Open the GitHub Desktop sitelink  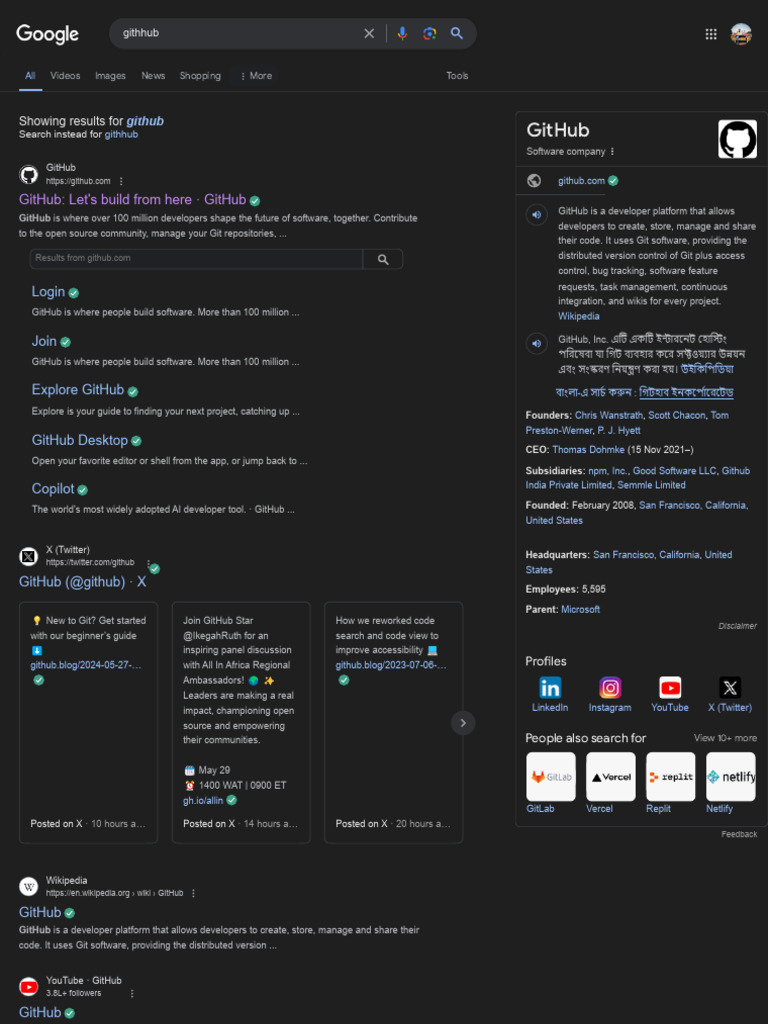click(80, 440)
